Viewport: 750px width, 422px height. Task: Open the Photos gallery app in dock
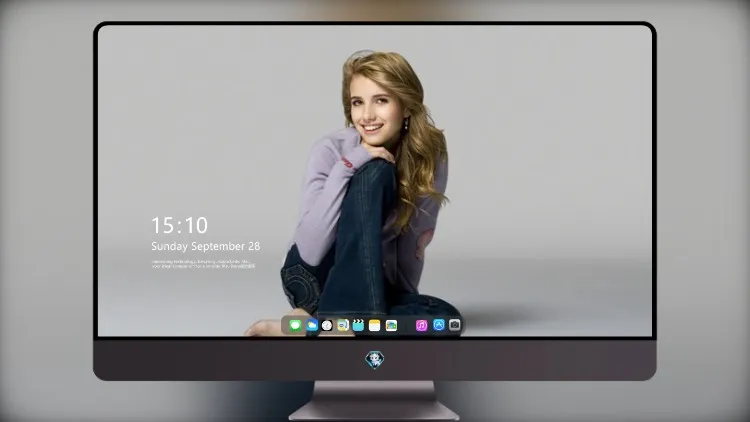[x=391, y=326]
